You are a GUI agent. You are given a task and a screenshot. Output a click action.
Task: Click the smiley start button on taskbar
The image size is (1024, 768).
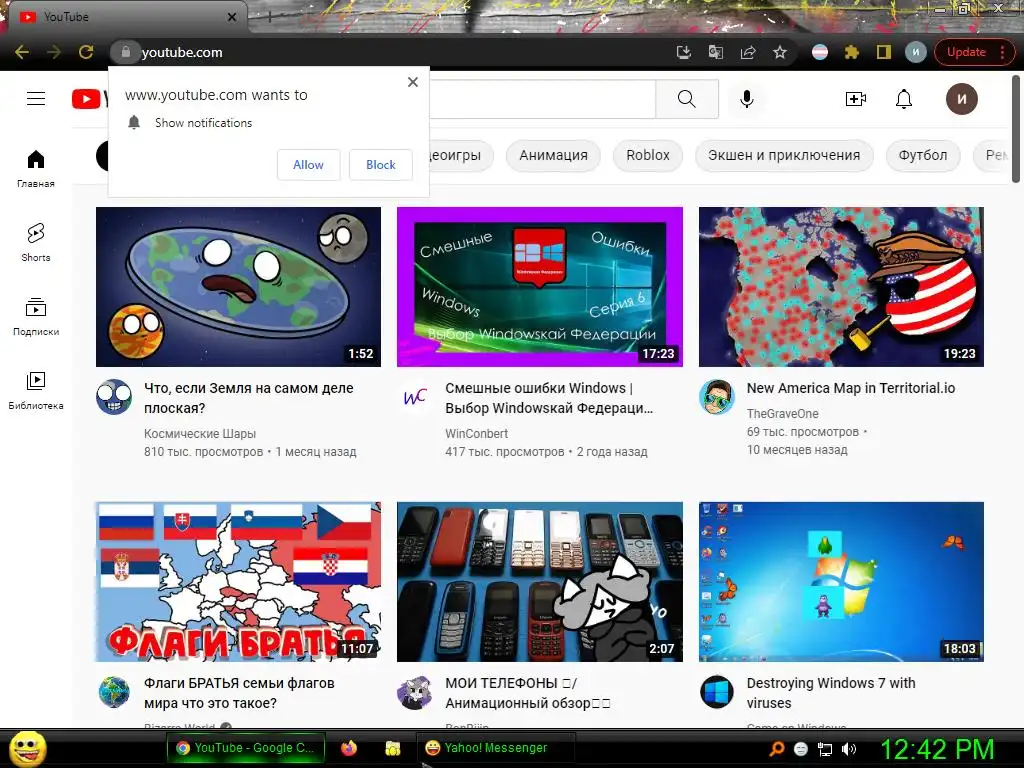click(27, 748)
